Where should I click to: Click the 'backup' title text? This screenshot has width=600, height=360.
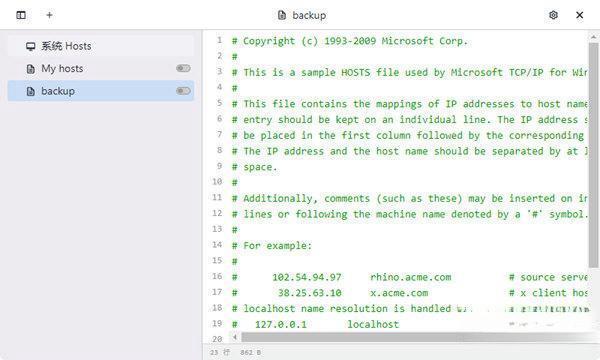click(x=309, y=15)
